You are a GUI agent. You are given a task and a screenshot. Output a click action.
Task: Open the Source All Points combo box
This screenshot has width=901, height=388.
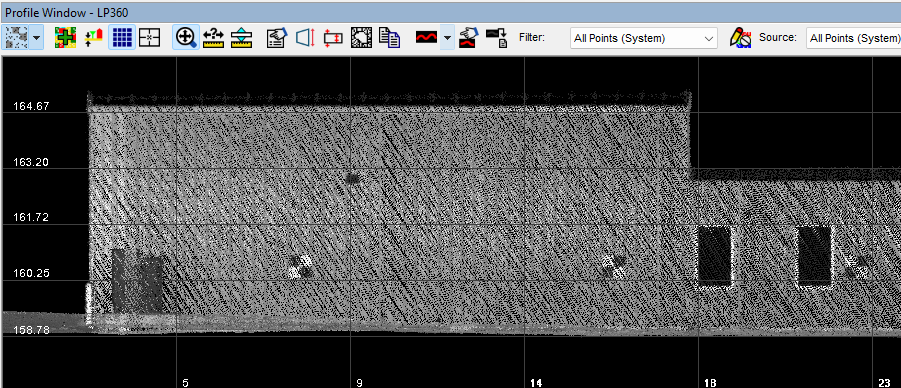click(853, 38)
